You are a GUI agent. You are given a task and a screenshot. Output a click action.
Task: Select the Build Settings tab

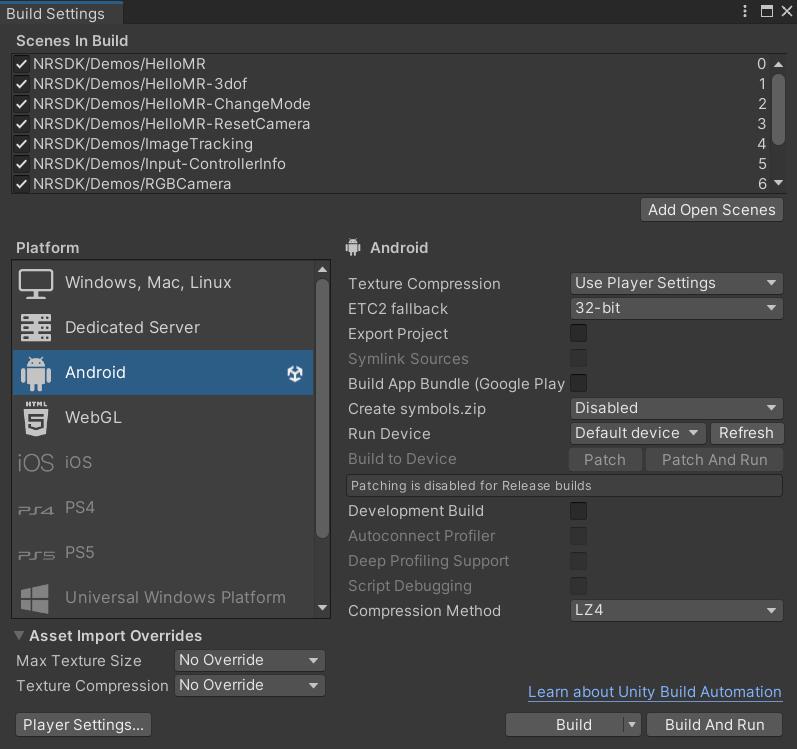(x=56, y=14)
